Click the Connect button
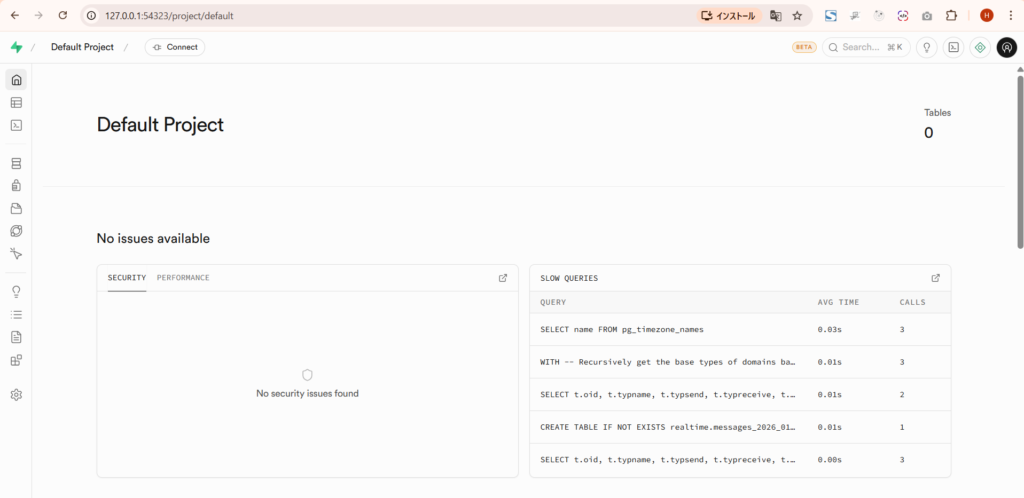This screenshot has height=498, width=1024. coord(175,47)
